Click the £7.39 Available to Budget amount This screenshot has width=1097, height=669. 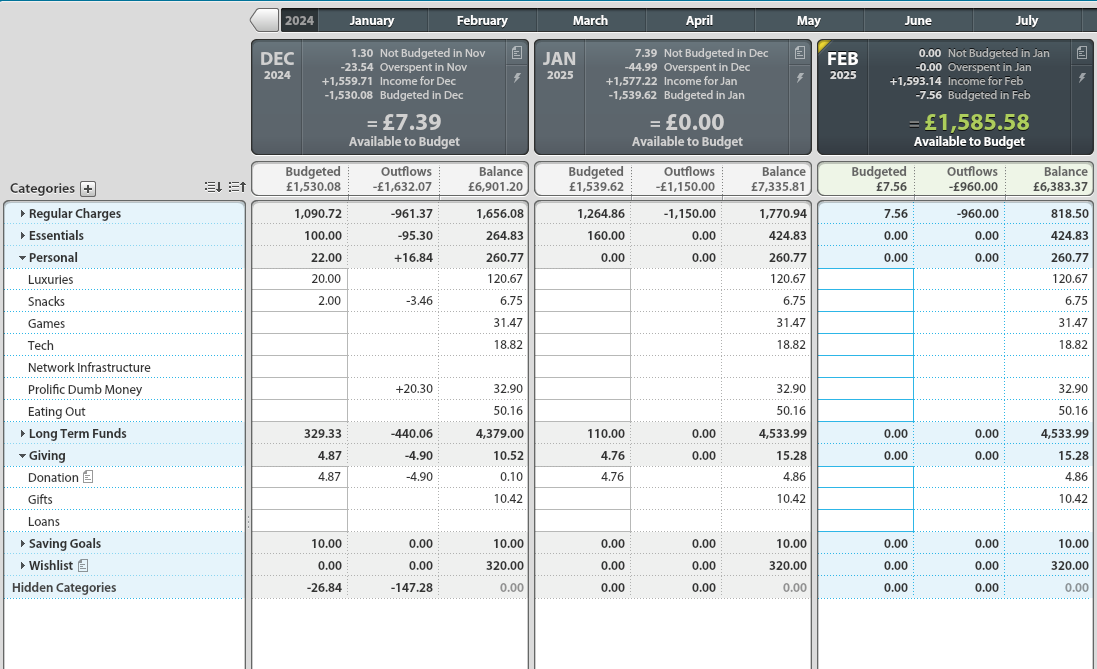pyautogui.click(x=411, y=122)
